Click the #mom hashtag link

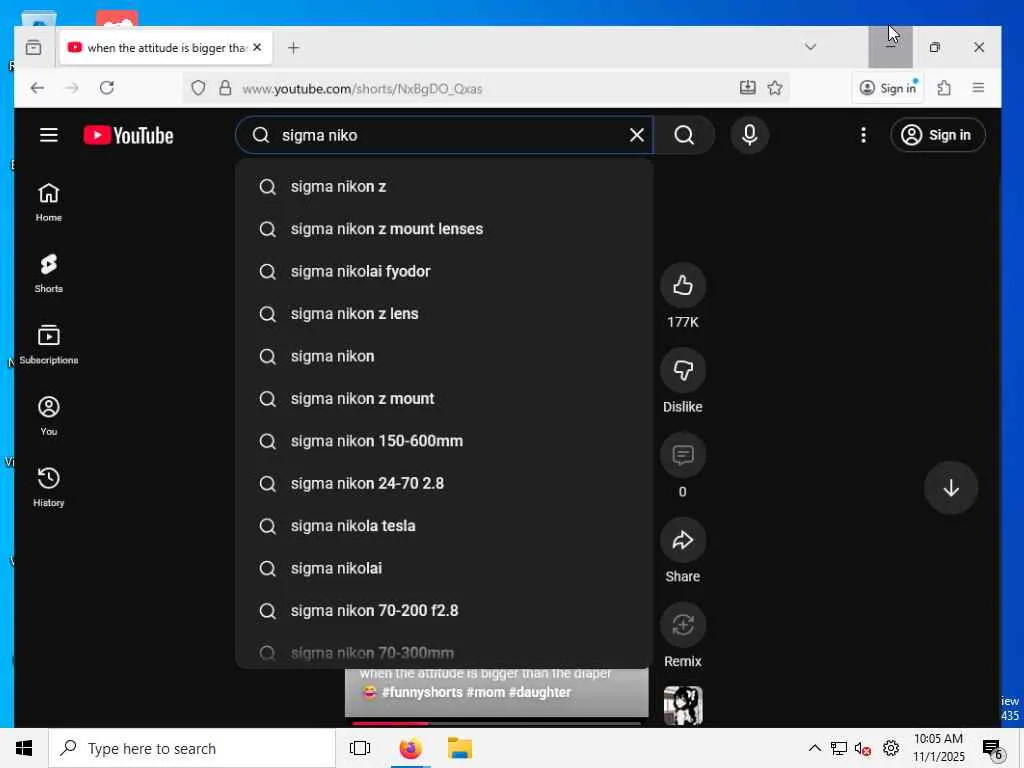coord(485,692)
